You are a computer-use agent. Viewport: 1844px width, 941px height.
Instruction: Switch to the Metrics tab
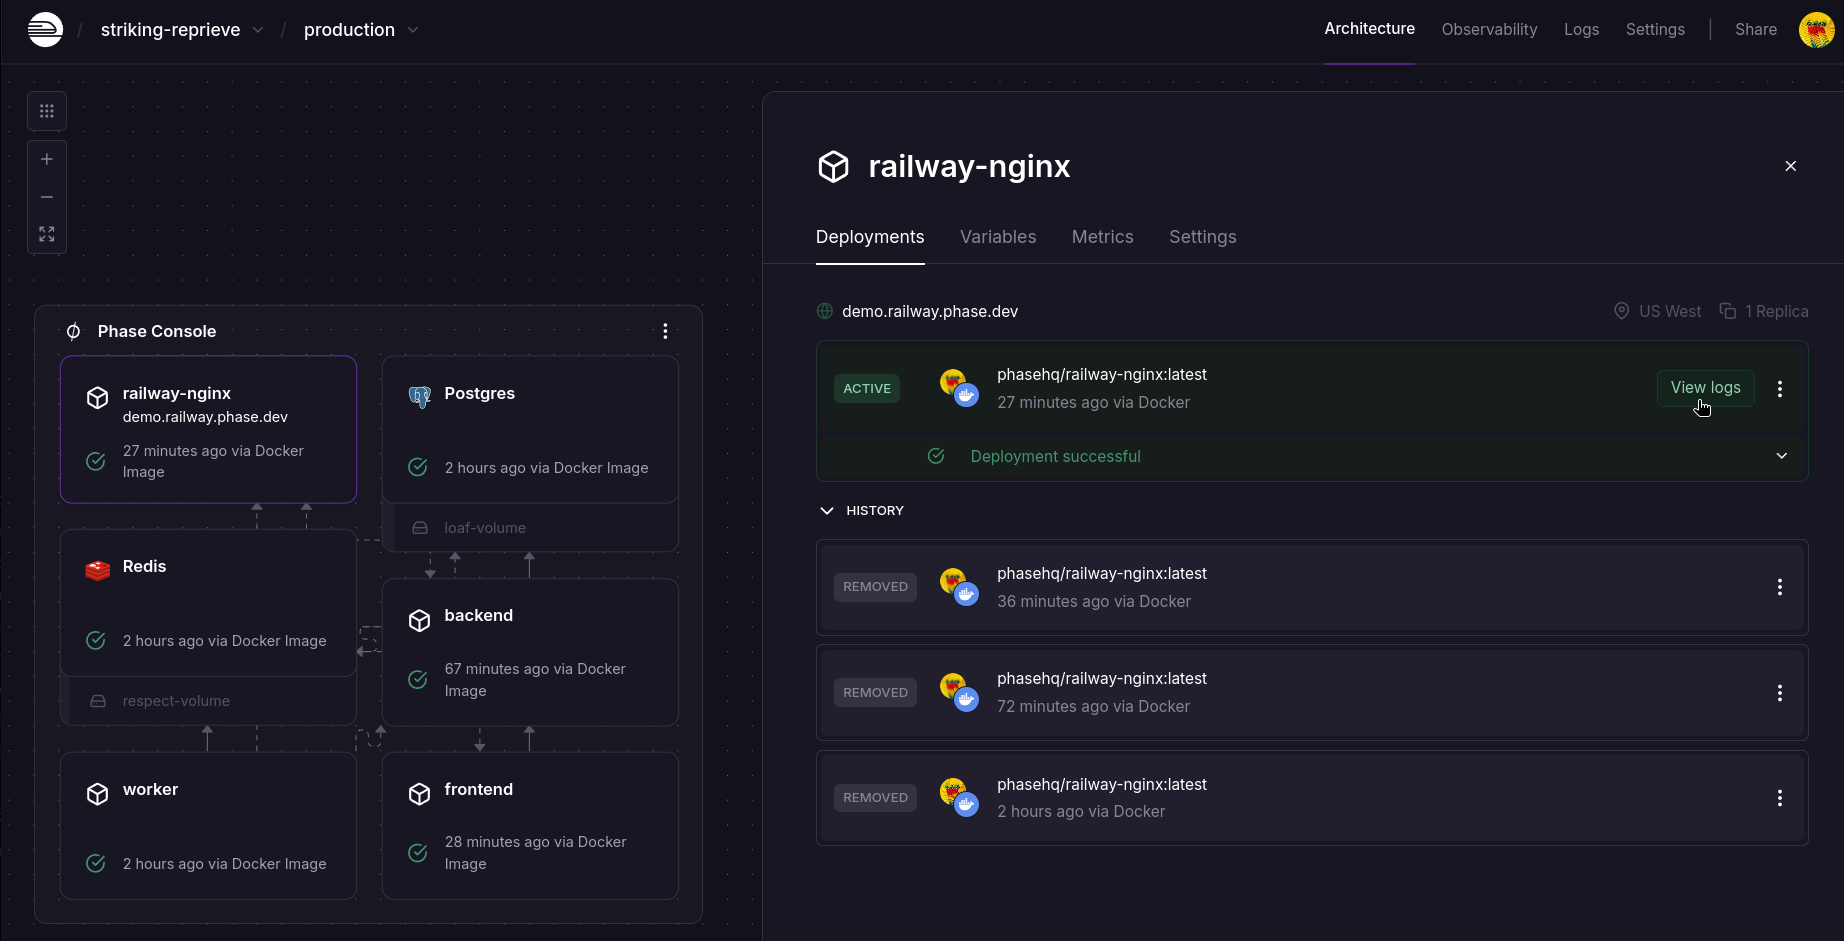[x=1102, y=237]
